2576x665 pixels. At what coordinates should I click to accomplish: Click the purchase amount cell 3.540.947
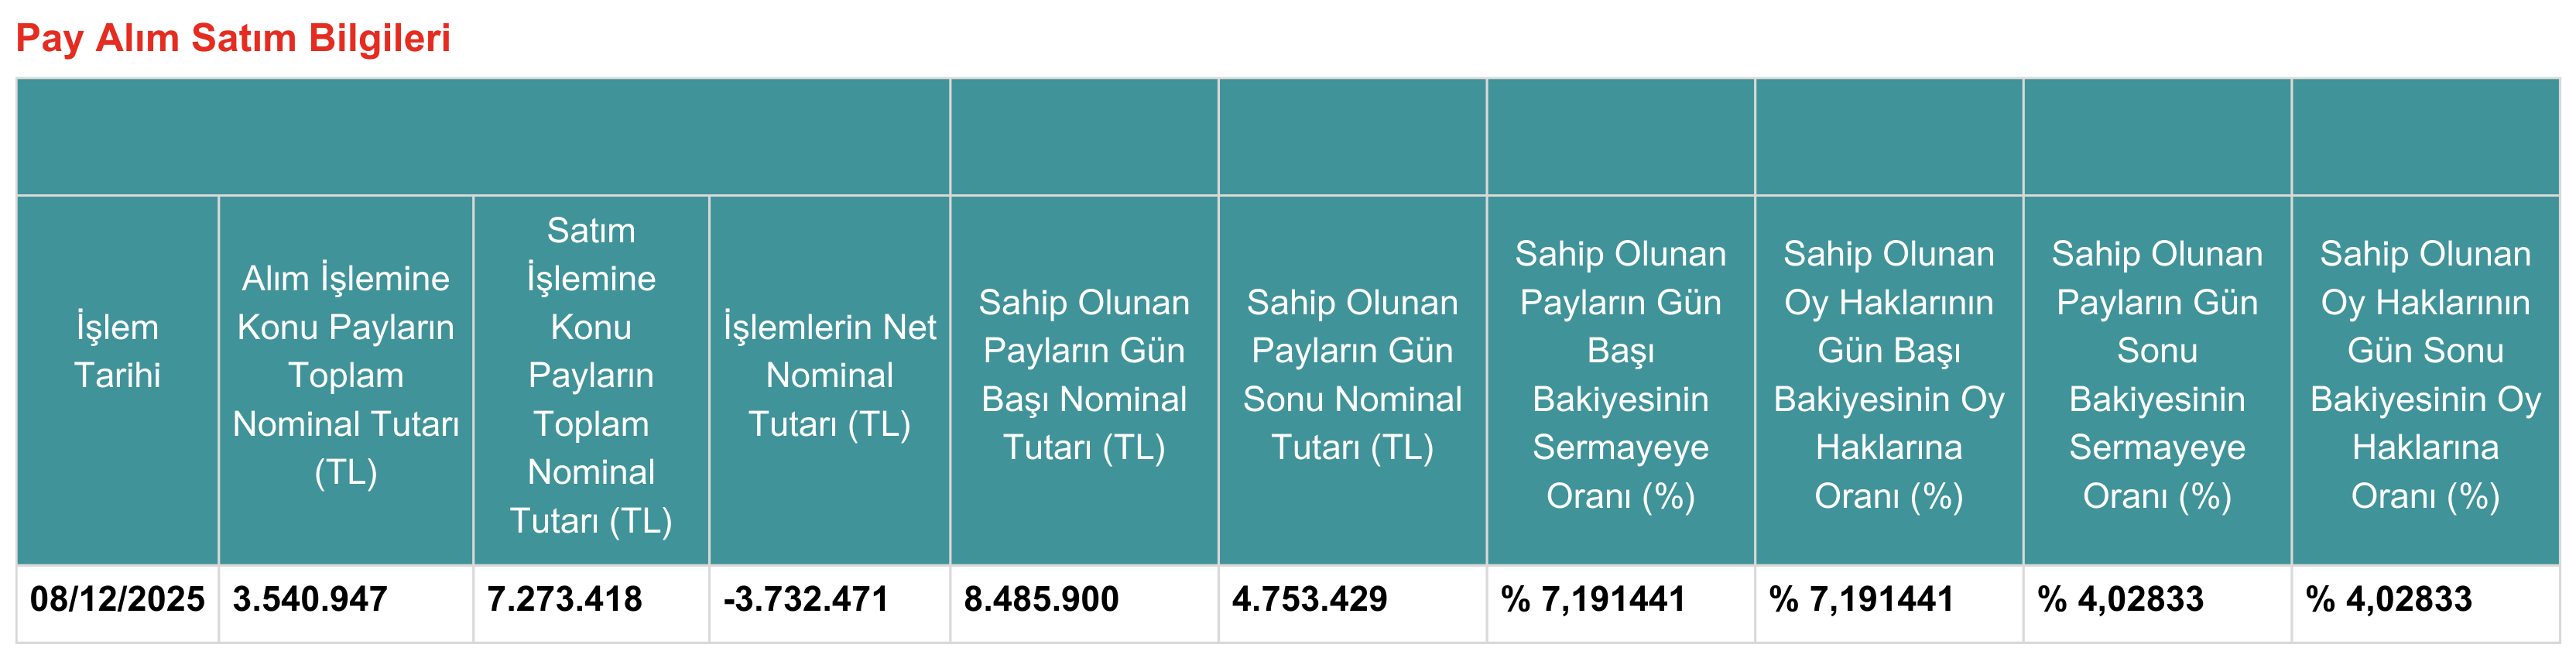click(310, 600)
